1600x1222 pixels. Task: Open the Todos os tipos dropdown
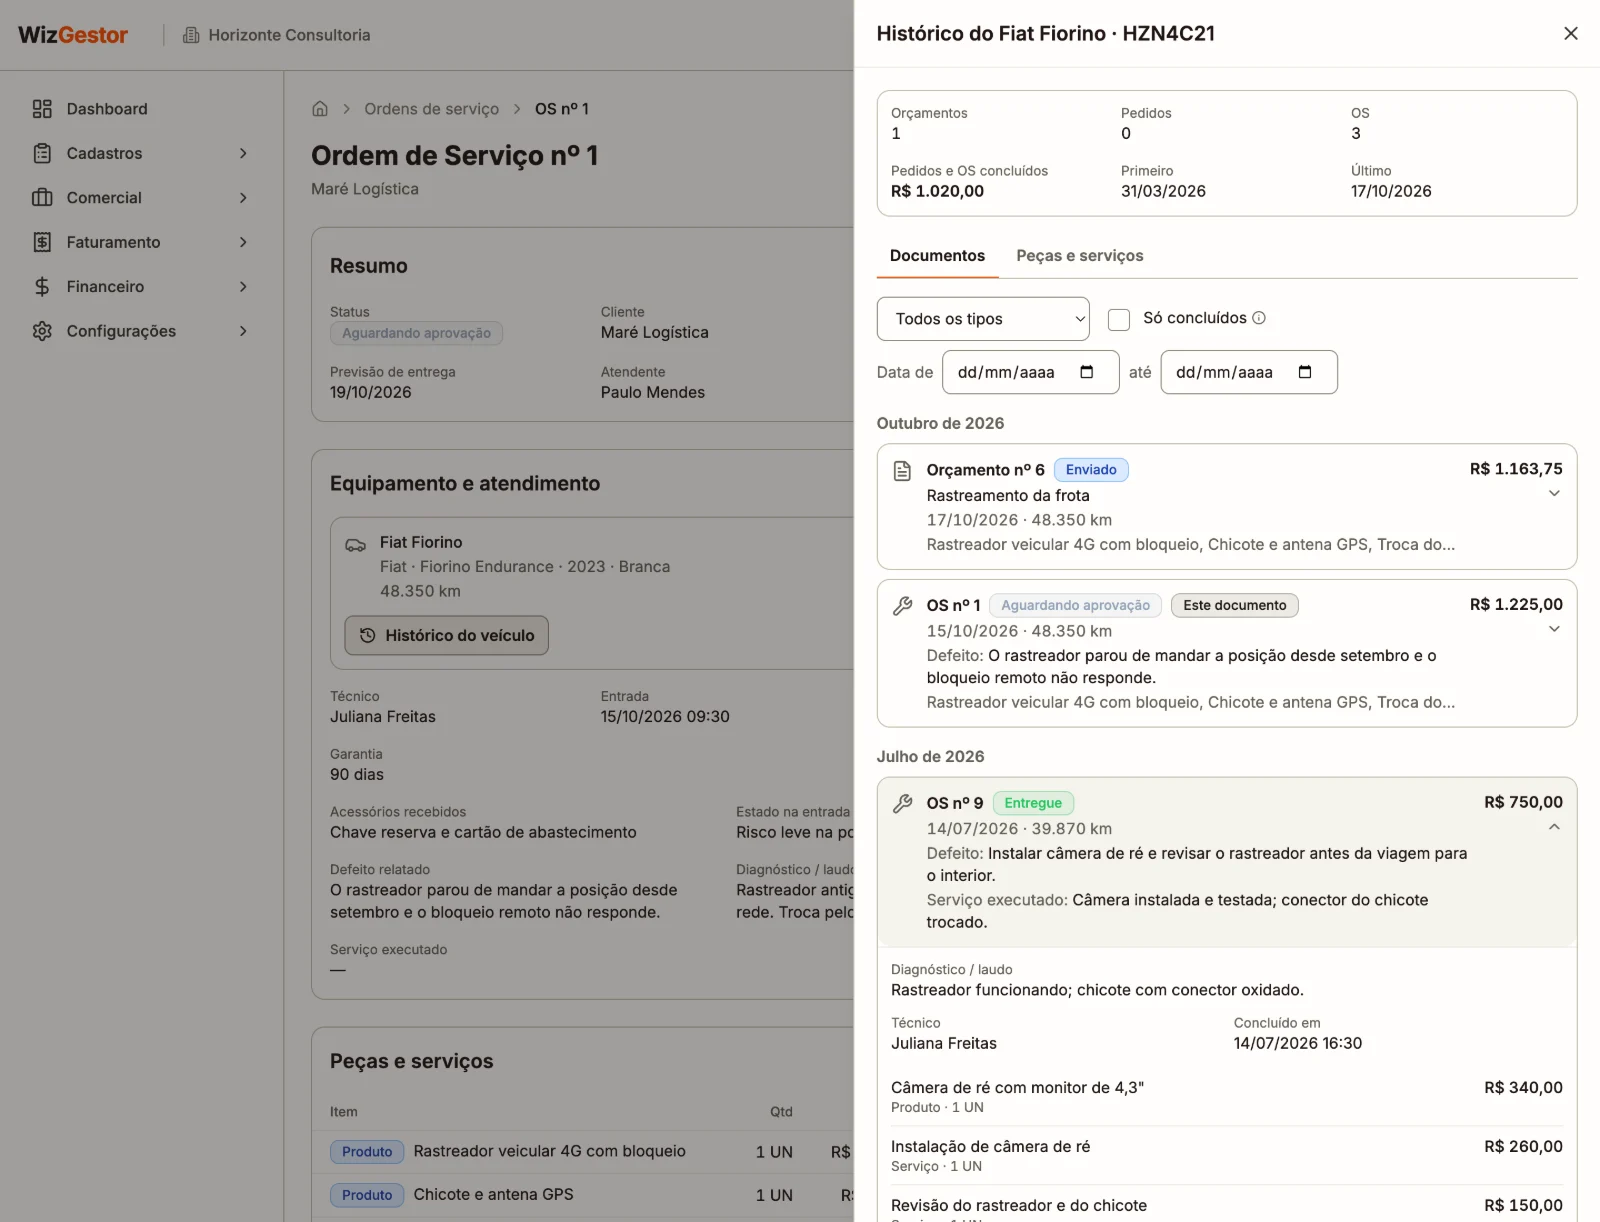[x=983, y=319]
